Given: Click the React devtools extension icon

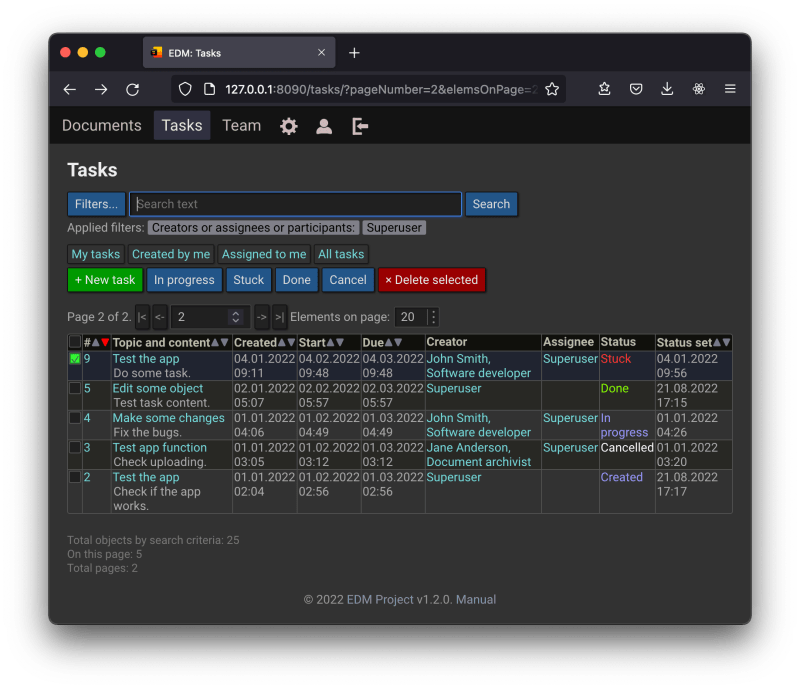Looking at the screenshot, I should 698,89.
